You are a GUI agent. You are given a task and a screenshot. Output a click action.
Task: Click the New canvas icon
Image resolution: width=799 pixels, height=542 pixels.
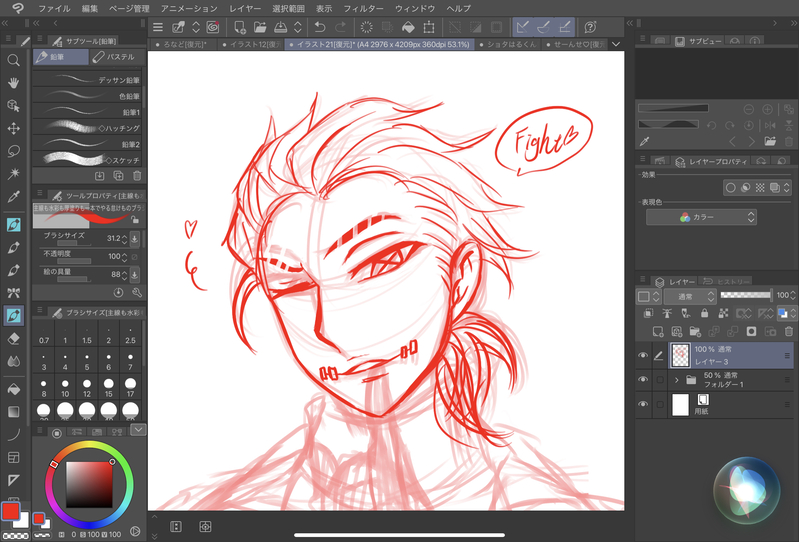pyautogui.click(x=239, y=27)
